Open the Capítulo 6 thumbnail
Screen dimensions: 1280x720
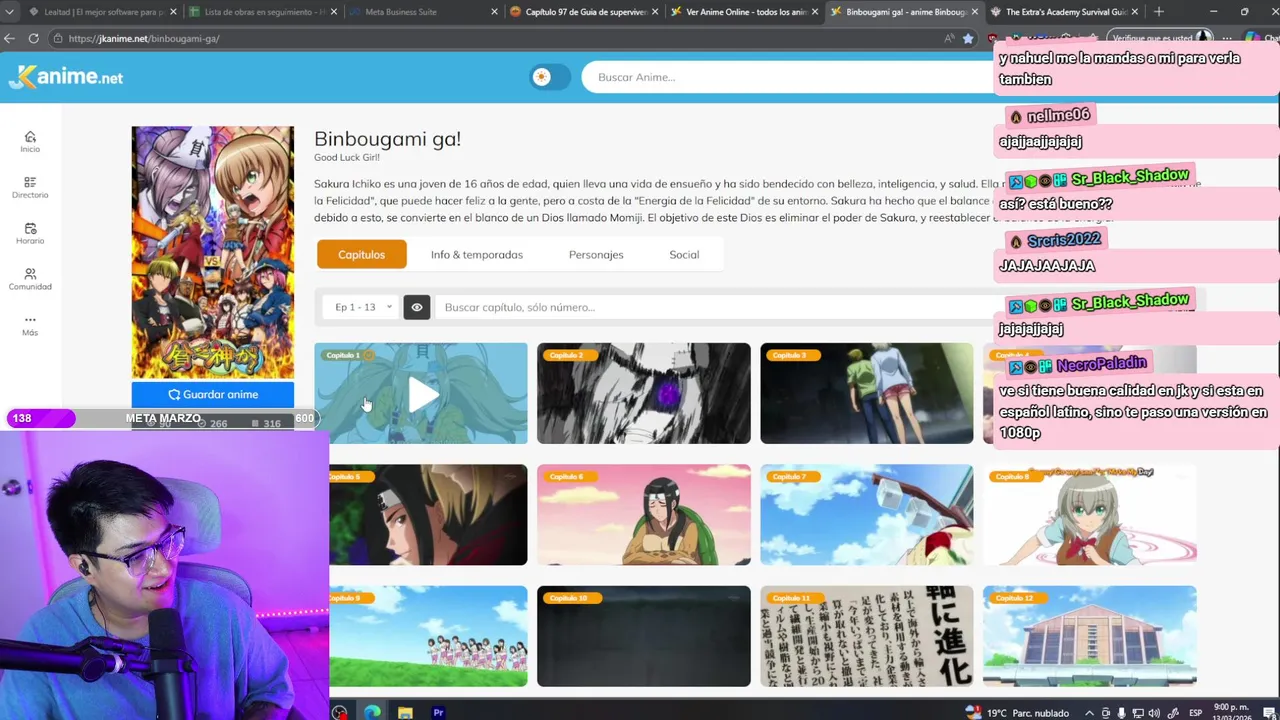click(643, 515)
